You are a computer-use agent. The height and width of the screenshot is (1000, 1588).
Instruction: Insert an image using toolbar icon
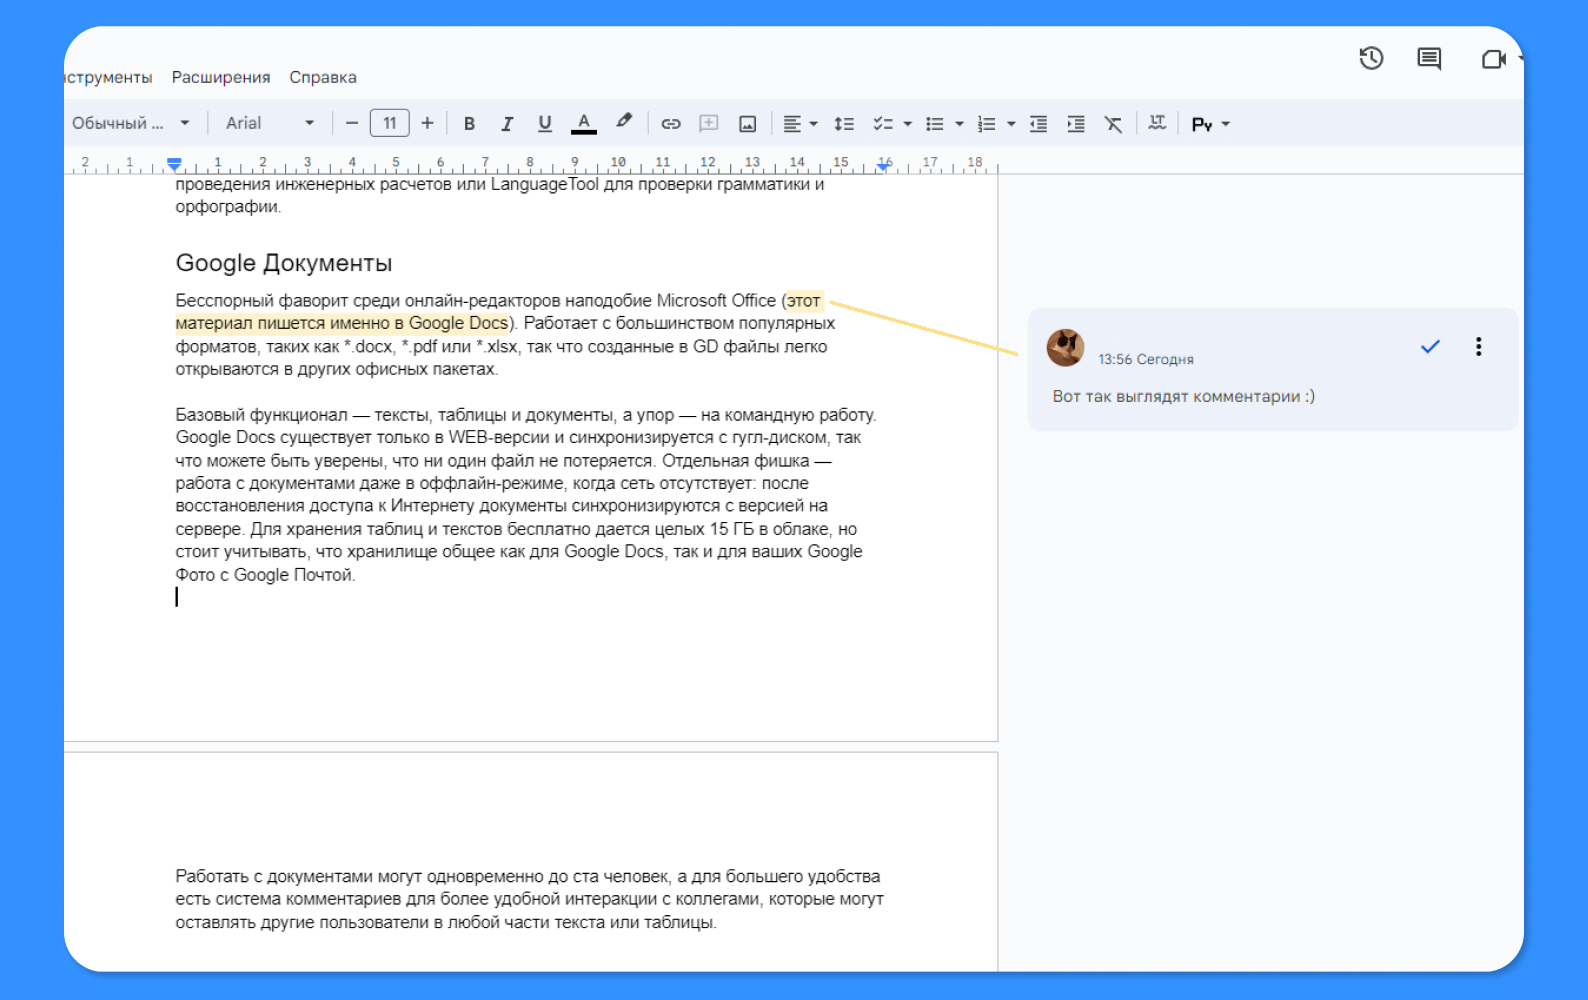pos(747,124)
